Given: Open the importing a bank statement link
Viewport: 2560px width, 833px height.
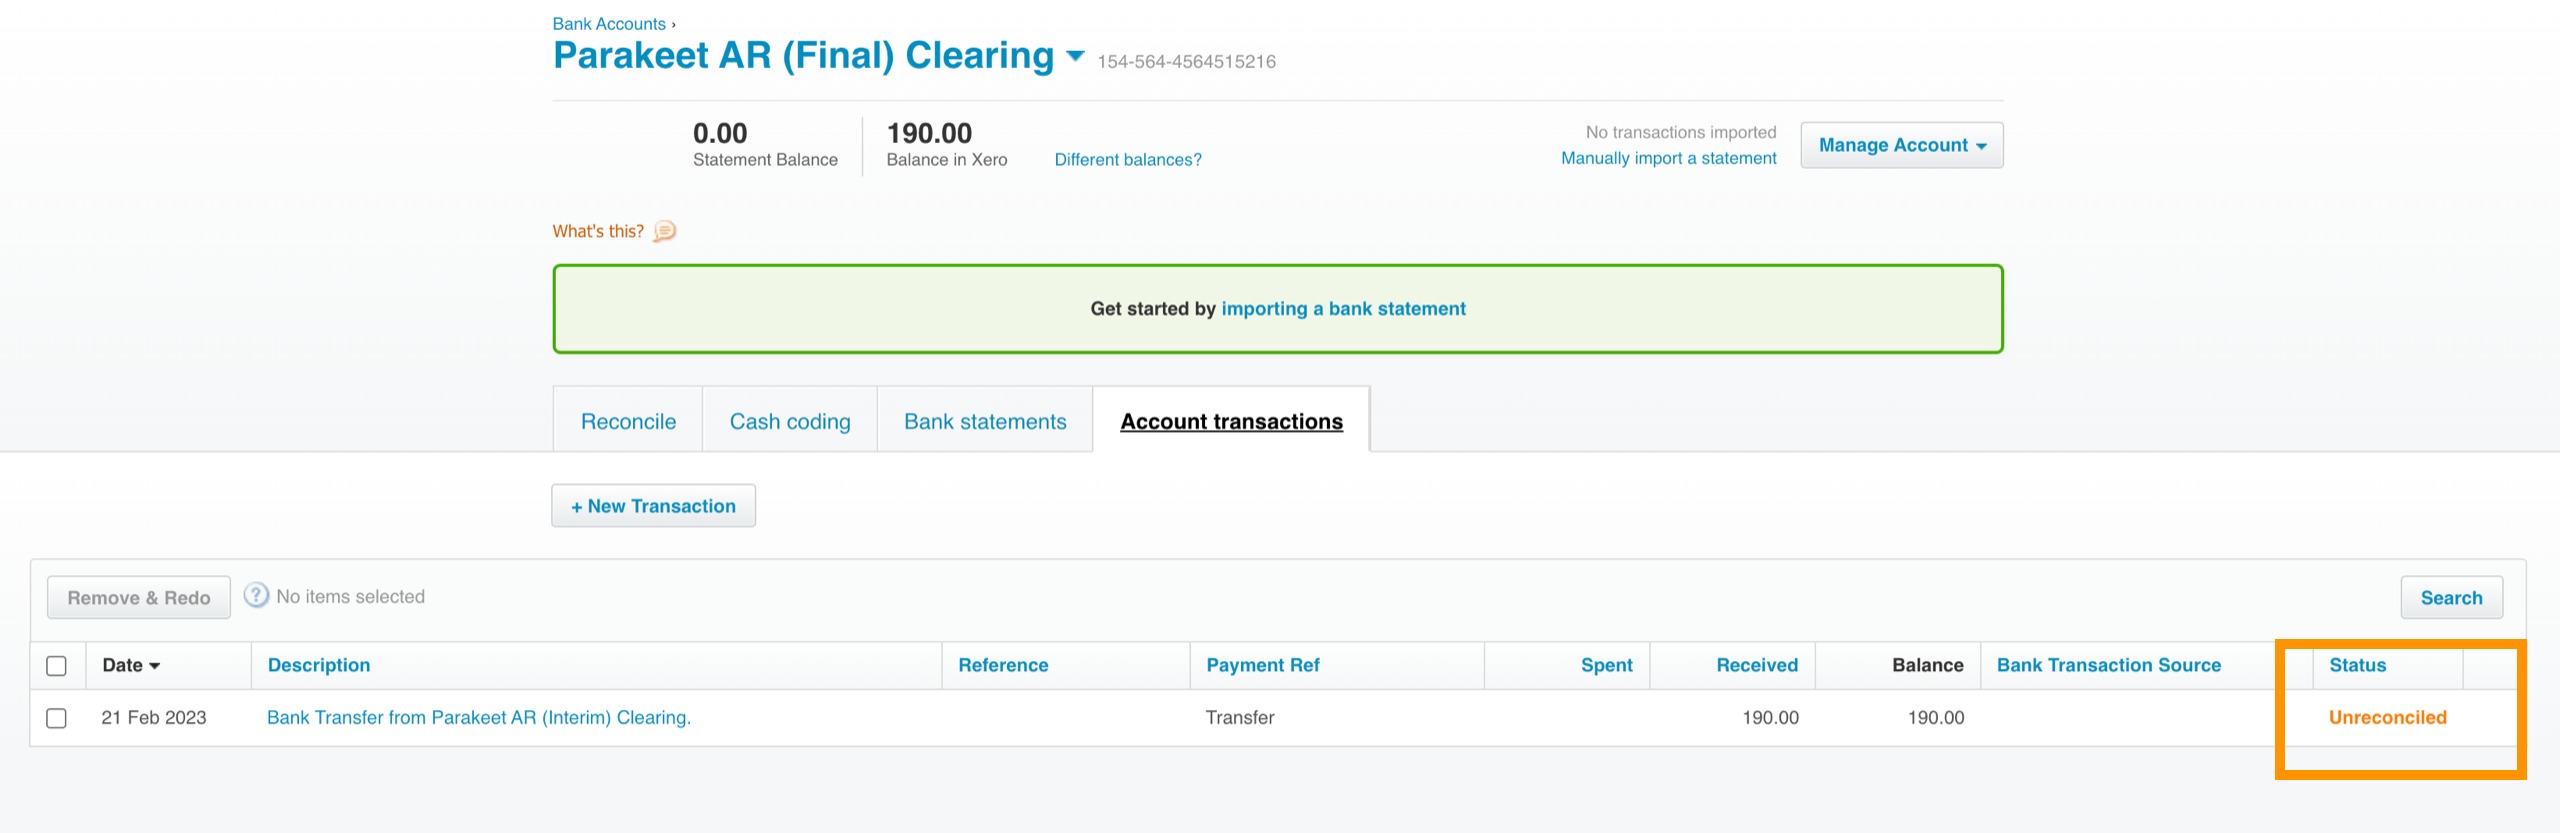Looking at the screenshot, I should (x=1343, y=309).
